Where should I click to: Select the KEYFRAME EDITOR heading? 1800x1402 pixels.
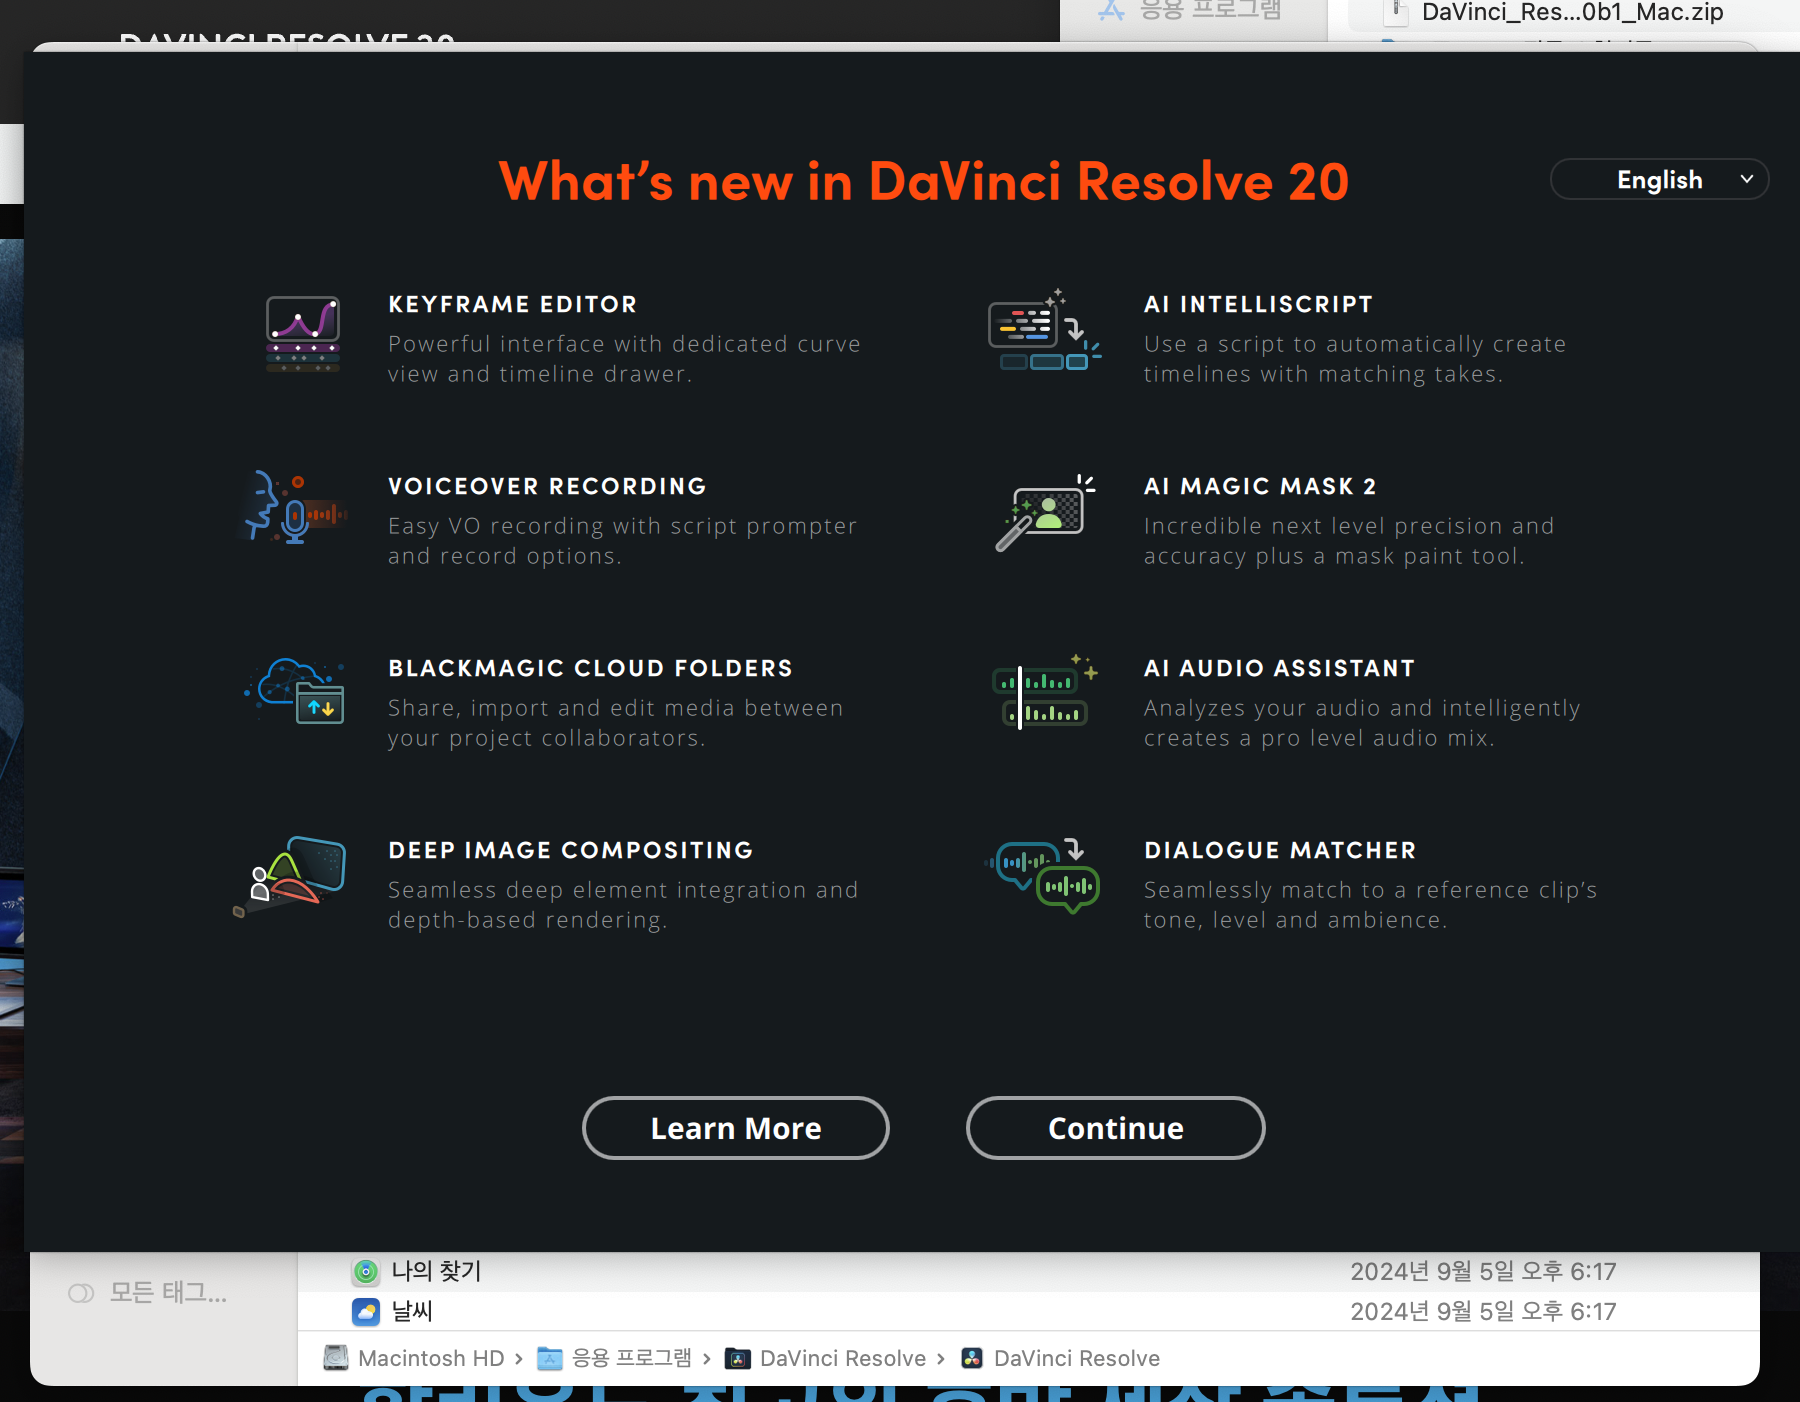[512, 304]
